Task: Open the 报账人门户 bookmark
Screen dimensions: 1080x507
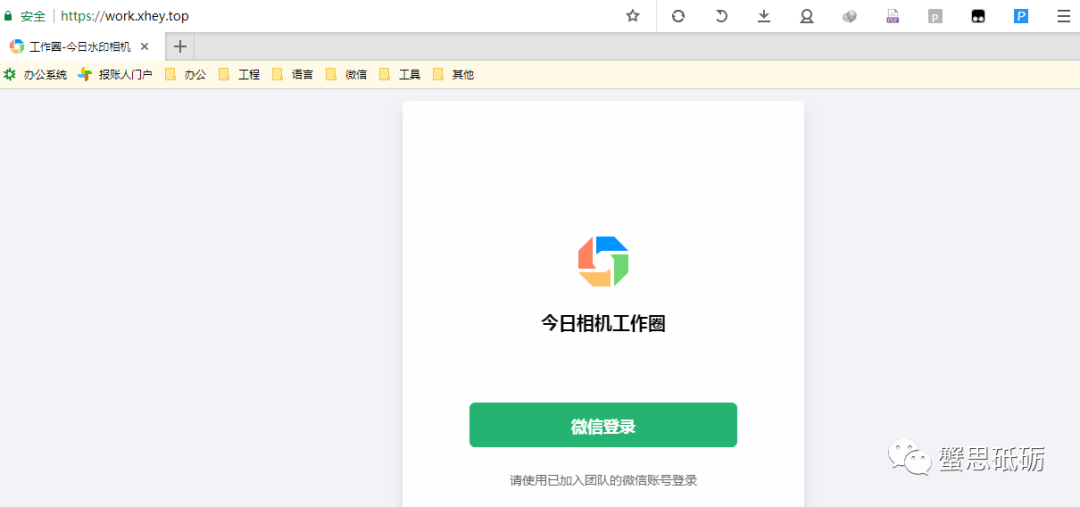Action: click(x=115, y=74)
